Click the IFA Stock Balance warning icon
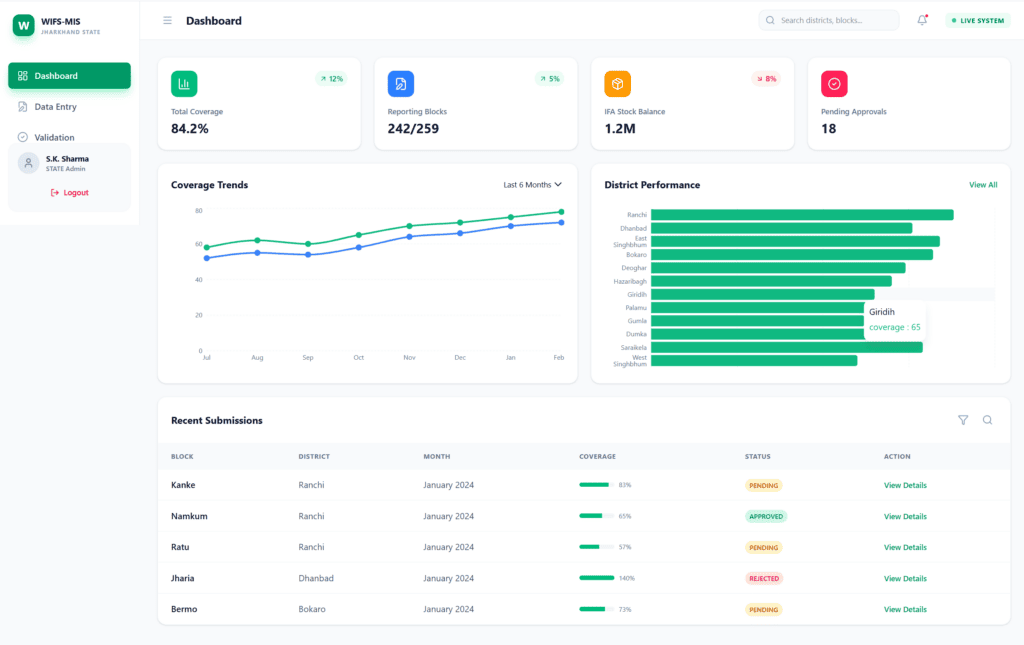The height and width of the screenshot is (645, 1024). 618,84
